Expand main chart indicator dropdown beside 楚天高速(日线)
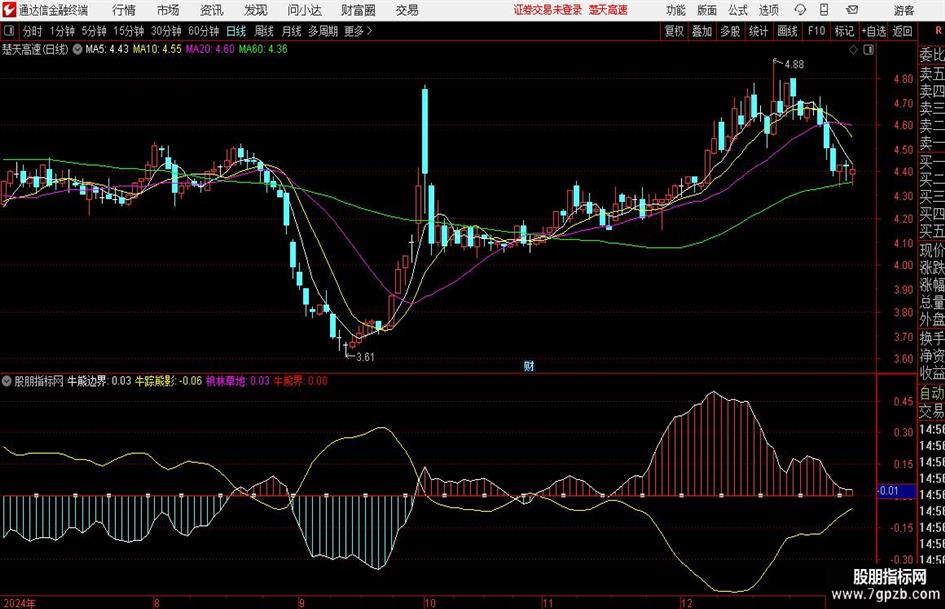945x609 pixels. pos(77,49)
